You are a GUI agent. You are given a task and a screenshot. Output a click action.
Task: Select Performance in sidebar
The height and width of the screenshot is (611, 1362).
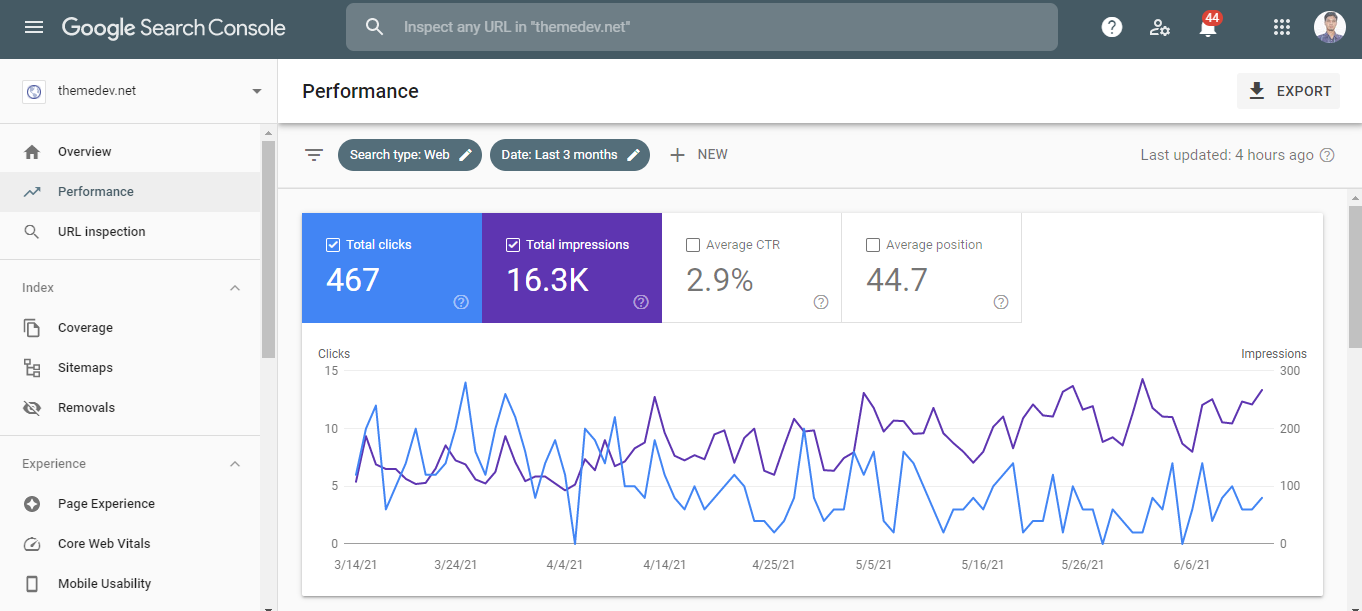click(130, 192)
